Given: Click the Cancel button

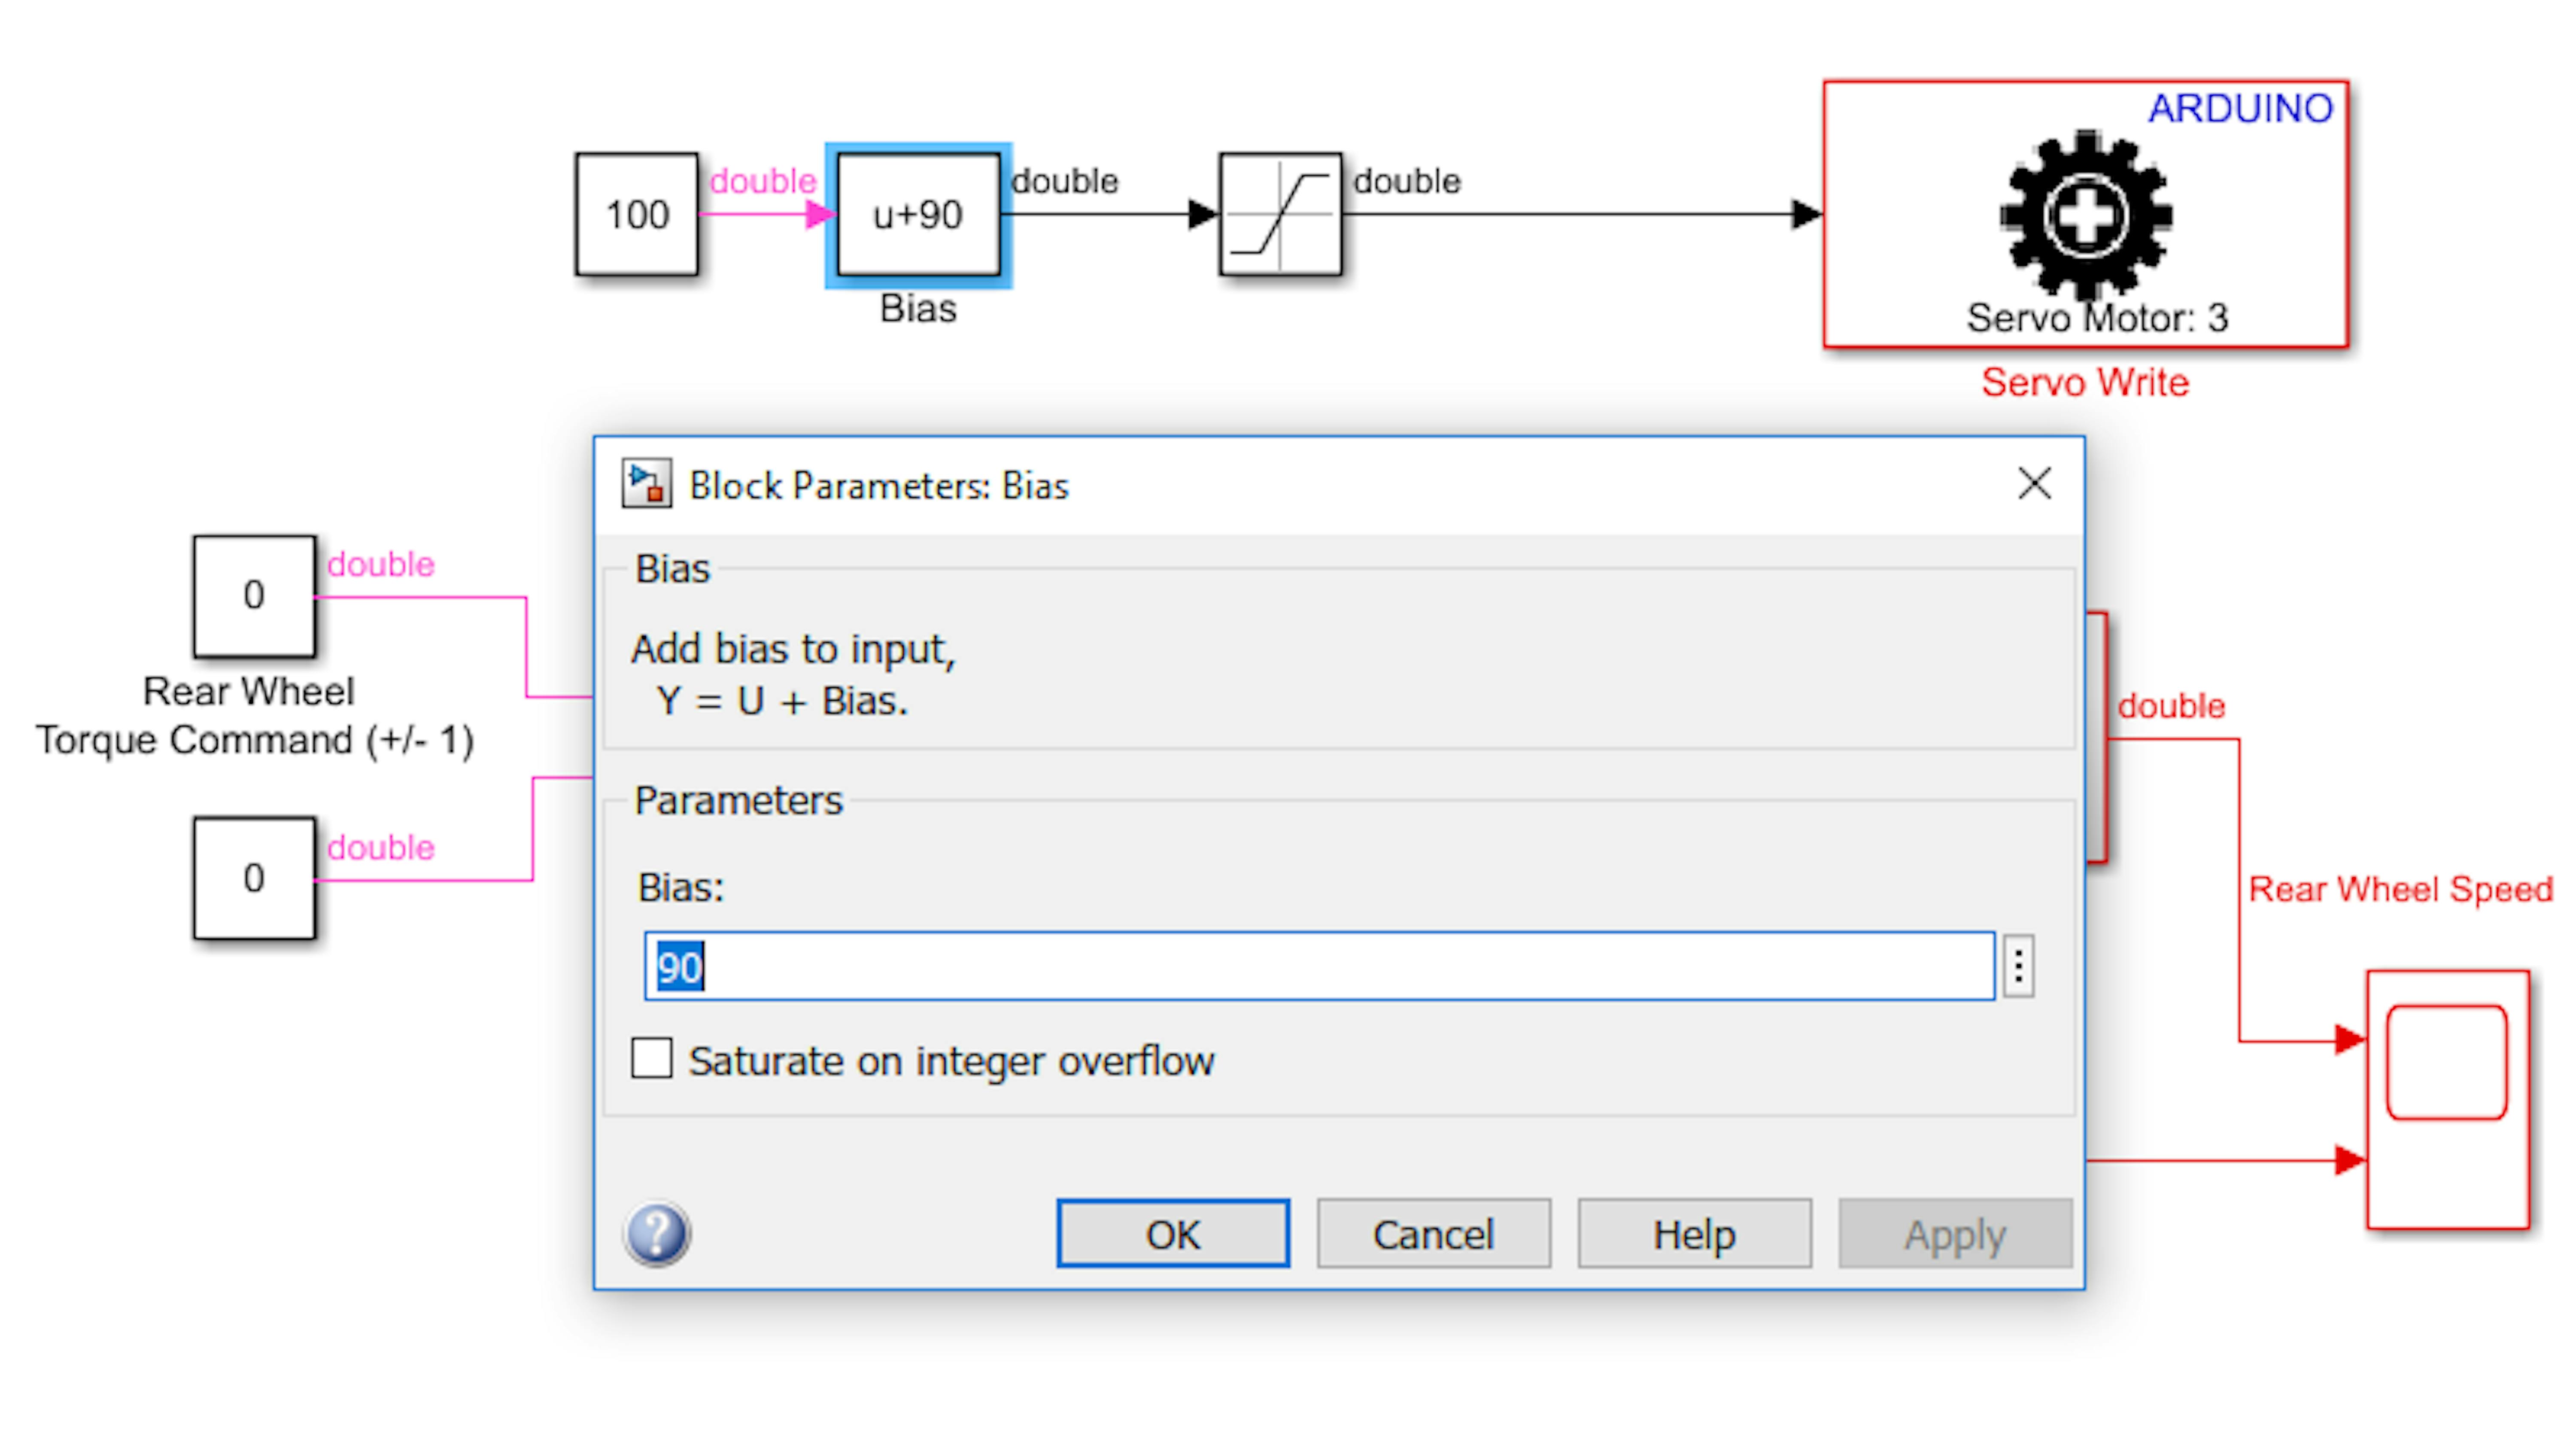Looking at the screenshot, I should pos(1433,1233).
